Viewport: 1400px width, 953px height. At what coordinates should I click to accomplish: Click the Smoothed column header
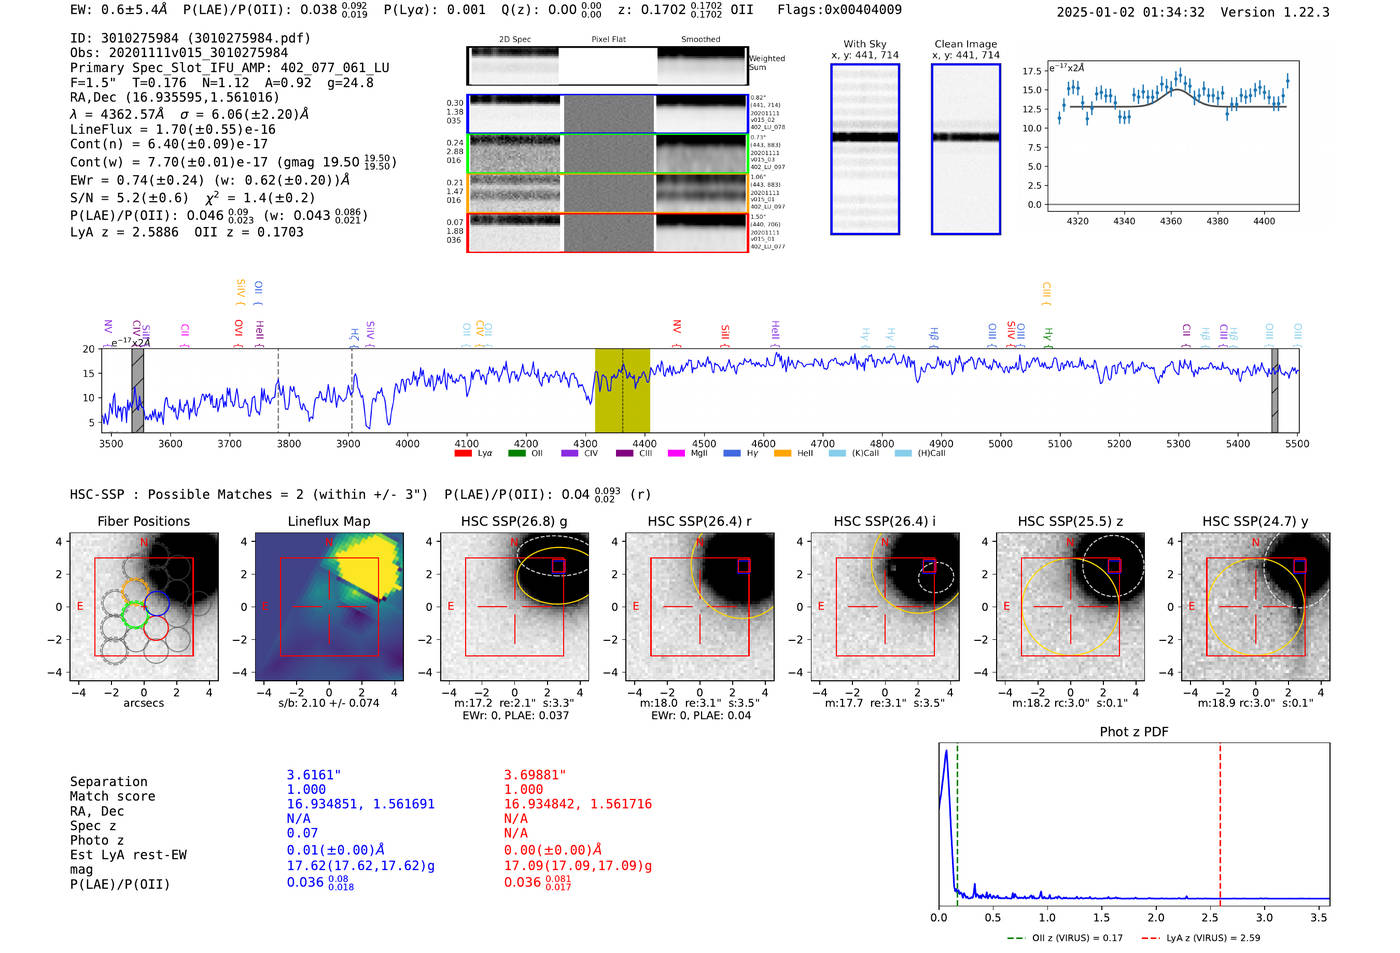click(701, 40)
